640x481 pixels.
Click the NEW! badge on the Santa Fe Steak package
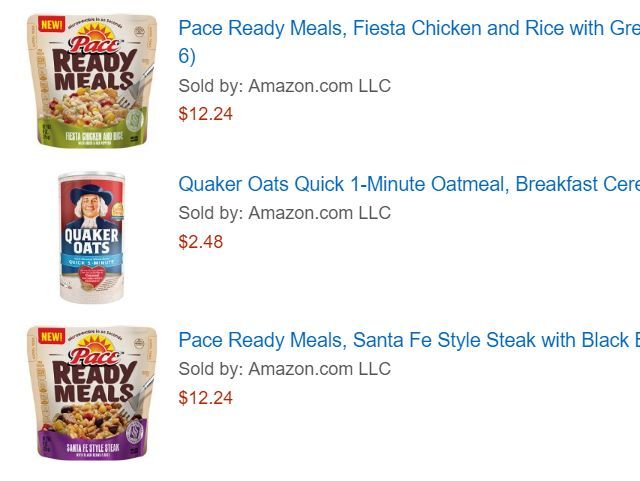pyautogui.click(x=52, y=336)
